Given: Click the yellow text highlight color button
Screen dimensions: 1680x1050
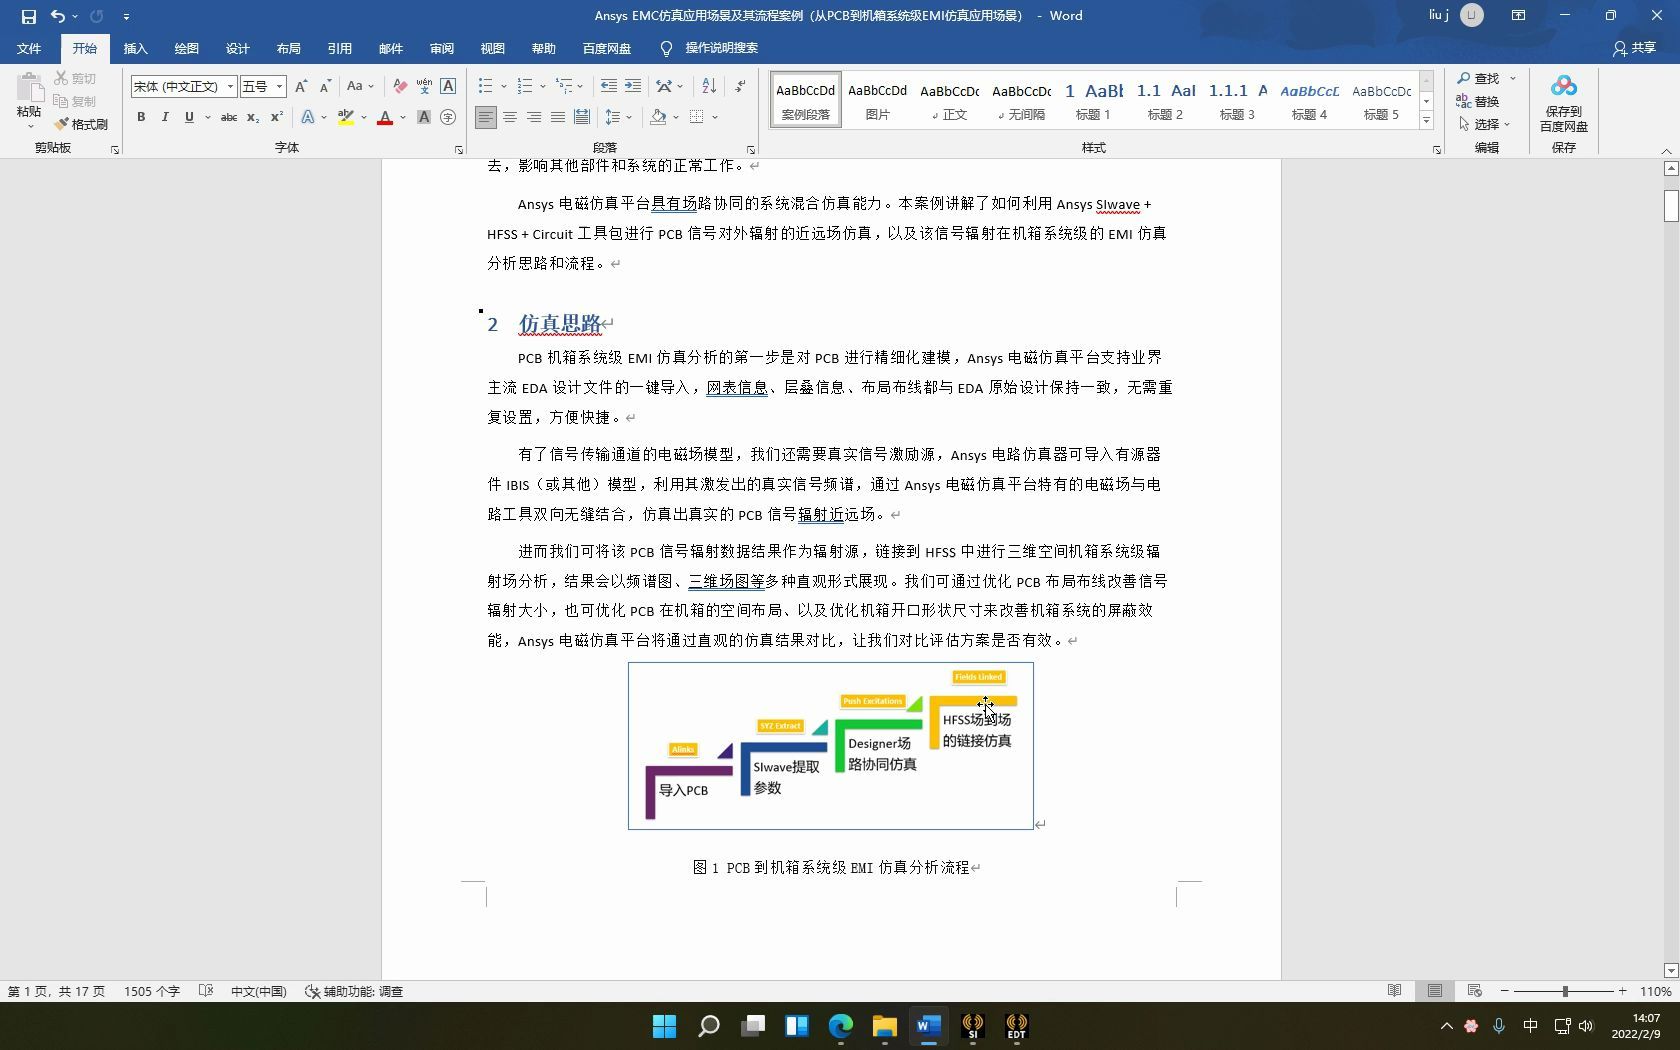Looking at the screenshot, I should [x=346, y=117].
